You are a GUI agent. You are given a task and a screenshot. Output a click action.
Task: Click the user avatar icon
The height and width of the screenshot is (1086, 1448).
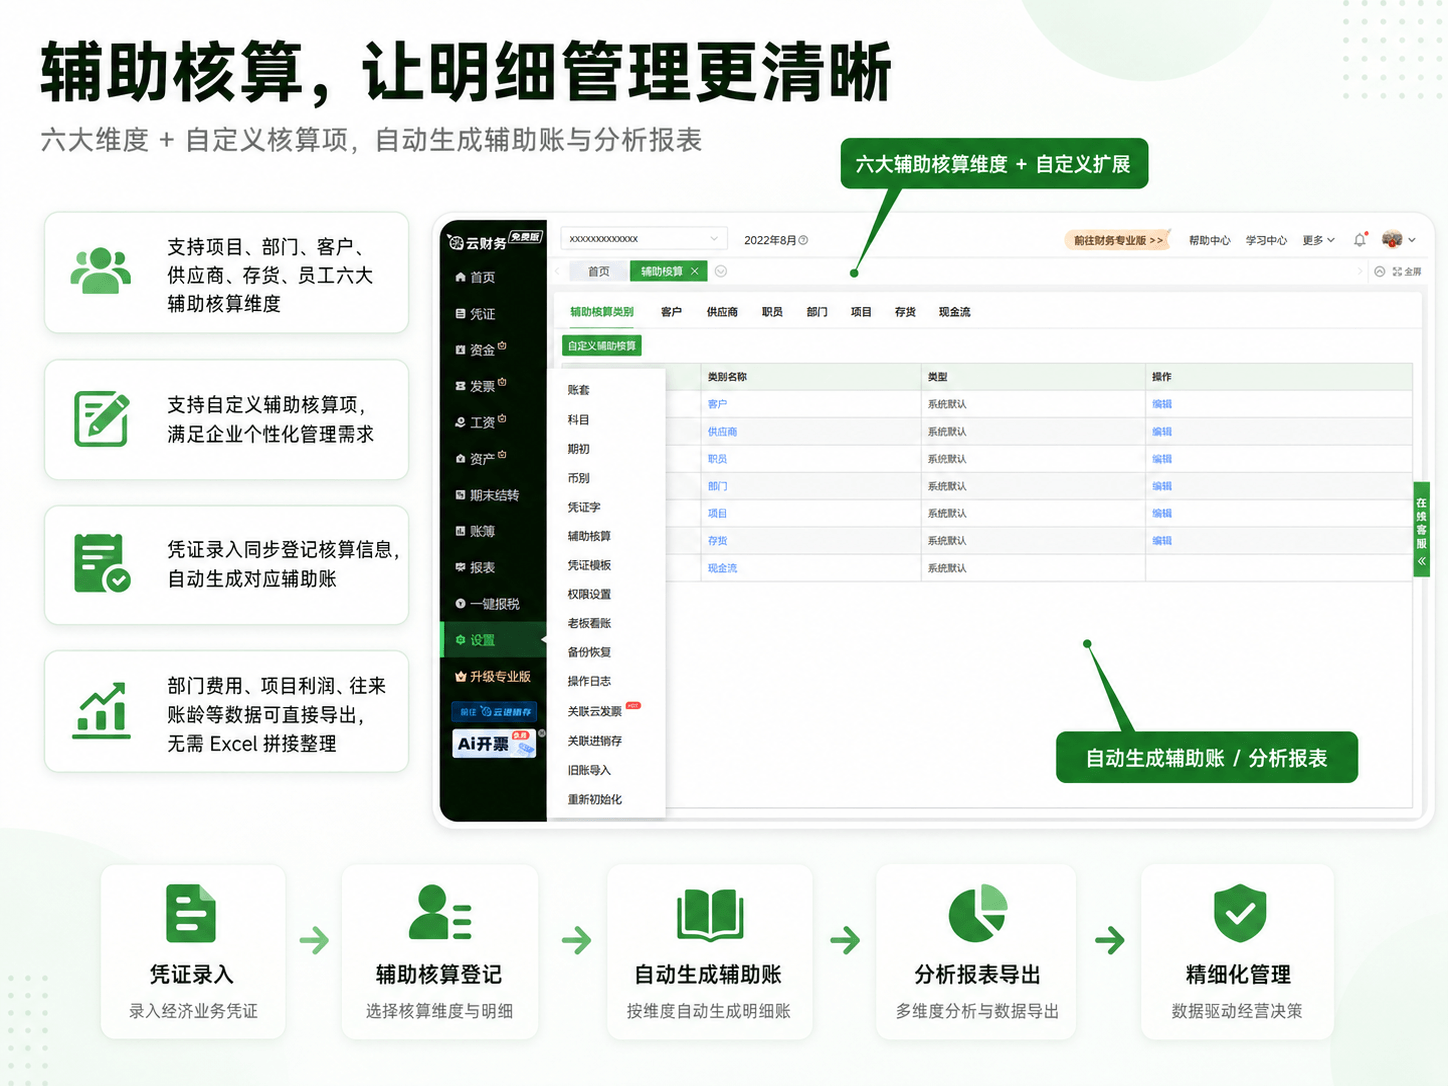[1392, 239]
